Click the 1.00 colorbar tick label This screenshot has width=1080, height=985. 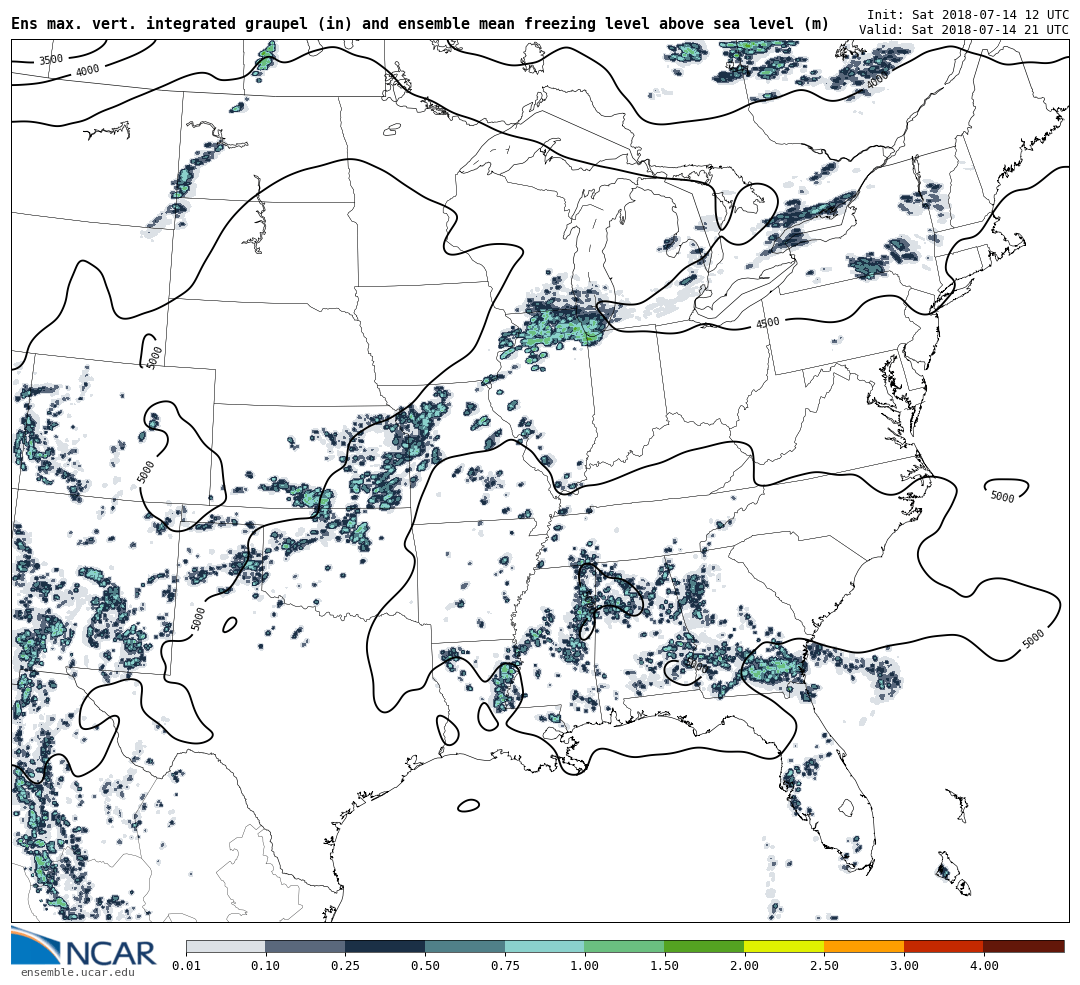click(x=584, y=966)
